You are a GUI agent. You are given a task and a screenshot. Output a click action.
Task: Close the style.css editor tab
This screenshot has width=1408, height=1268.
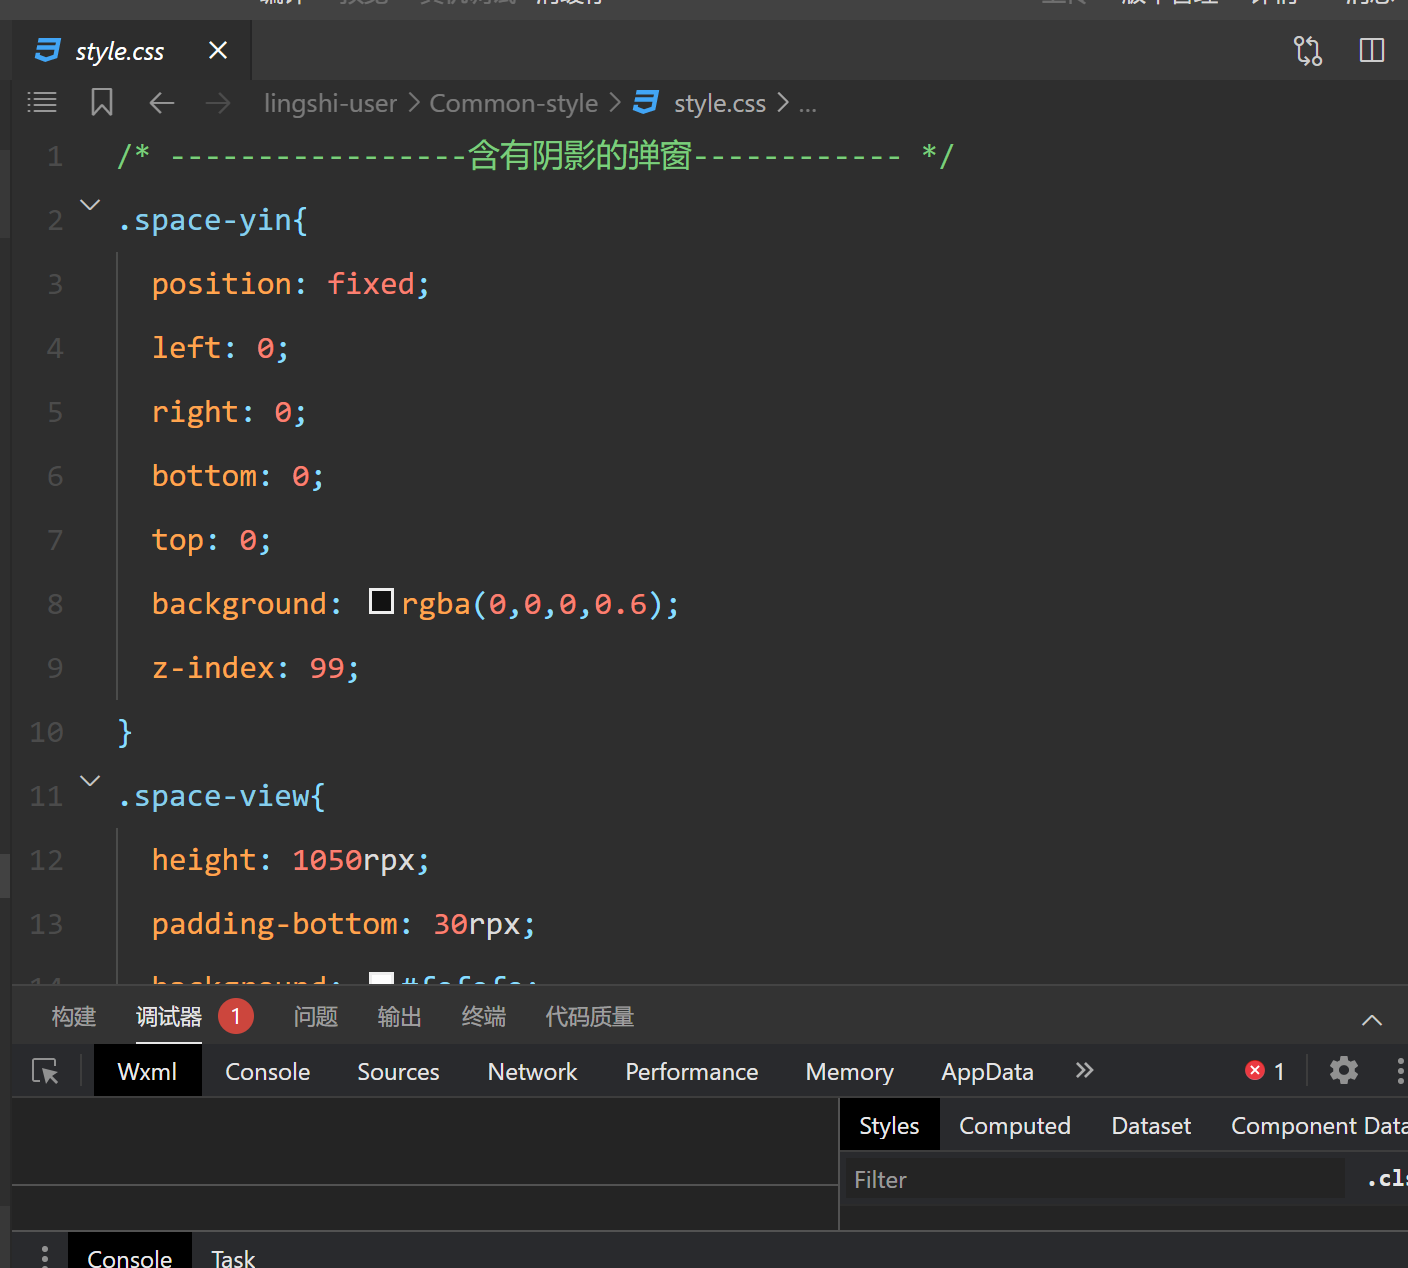(218, 50)
